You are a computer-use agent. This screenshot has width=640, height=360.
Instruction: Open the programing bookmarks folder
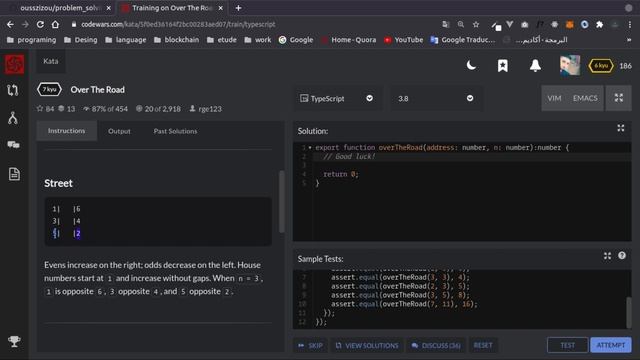(x=32, y=40)
